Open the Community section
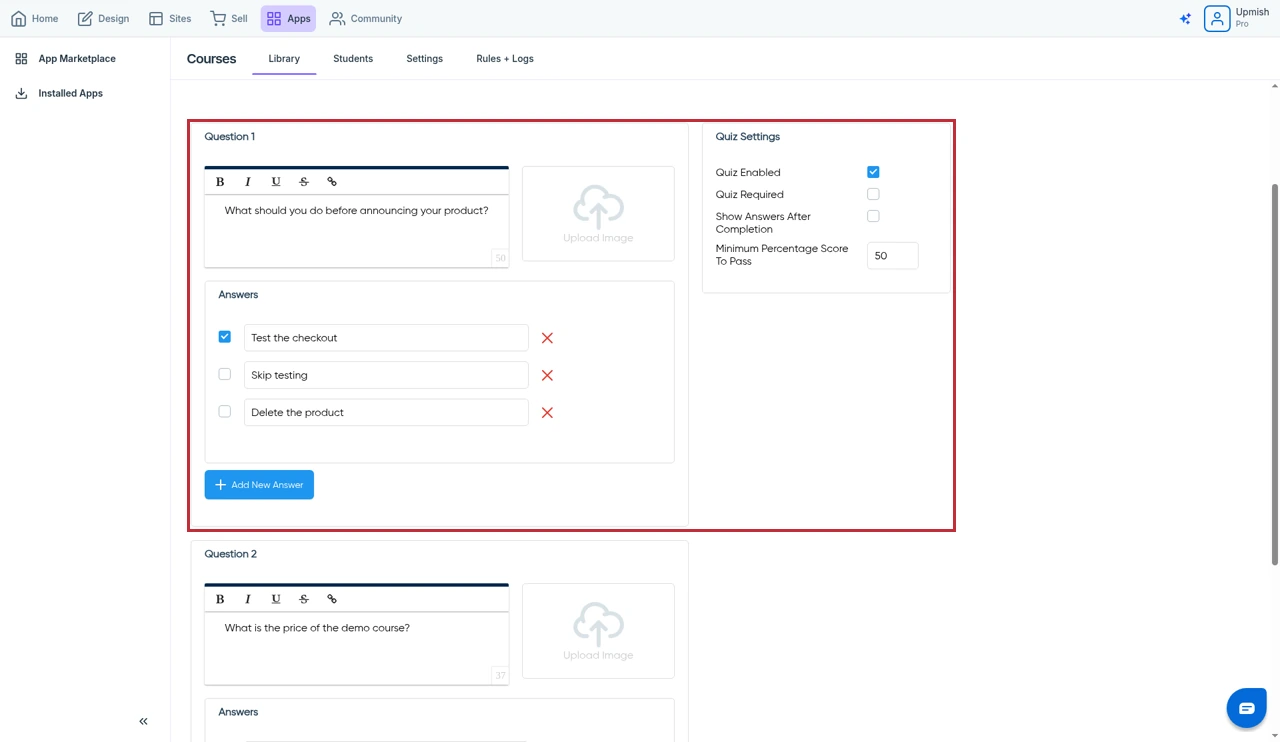Image resolution: width=1280 pixels, height=742 pixels. click(x=366, y=18)
